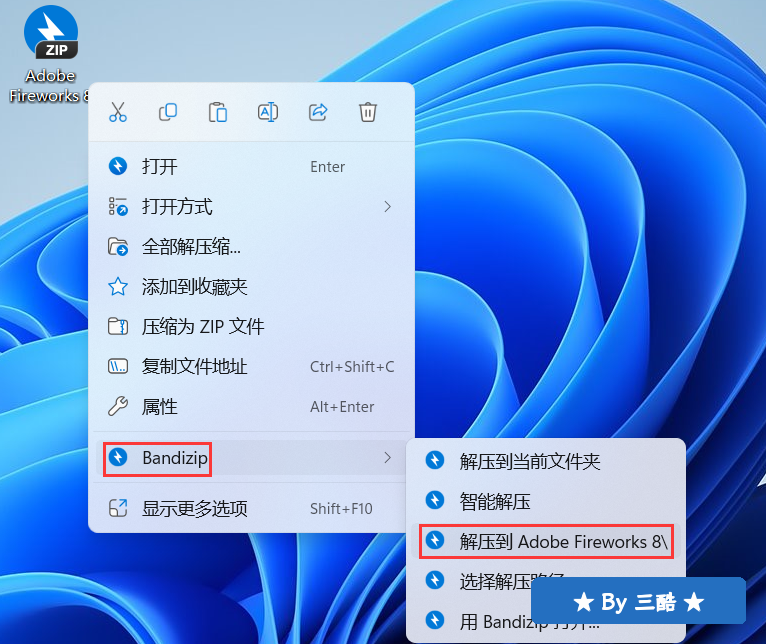Click the Paste clipboard icon
Viewport: 766px width, 644px height.
218,112
